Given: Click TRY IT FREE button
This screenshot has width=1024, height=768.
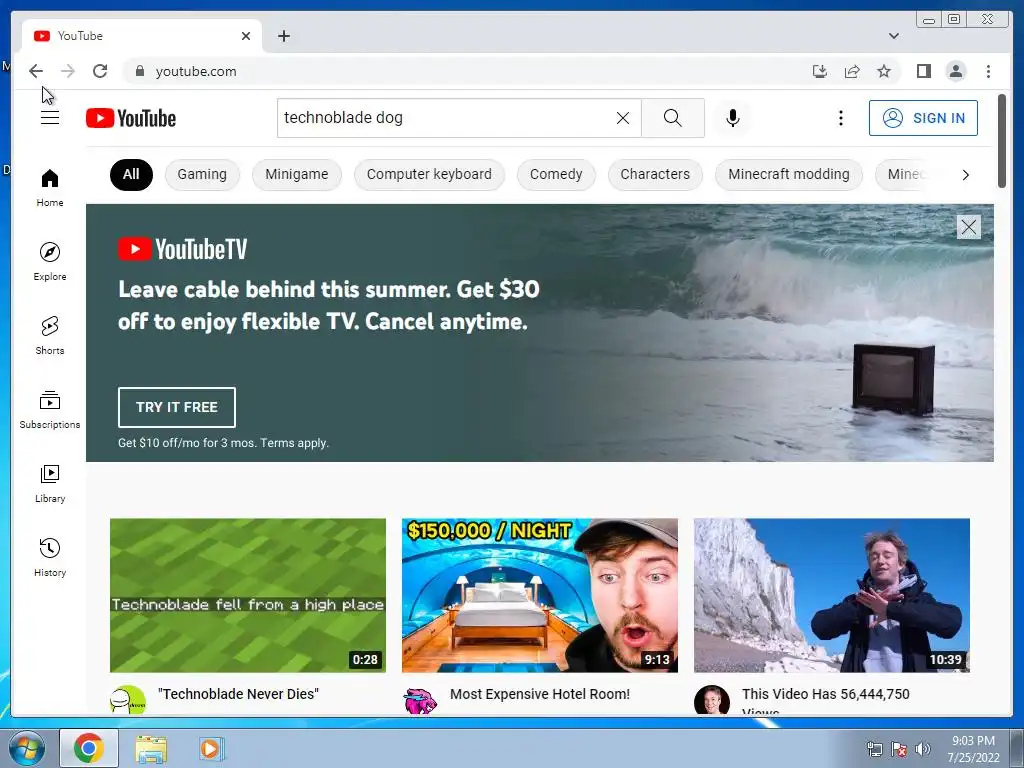Looking at the screenshot, I should (x=176, y=407).
